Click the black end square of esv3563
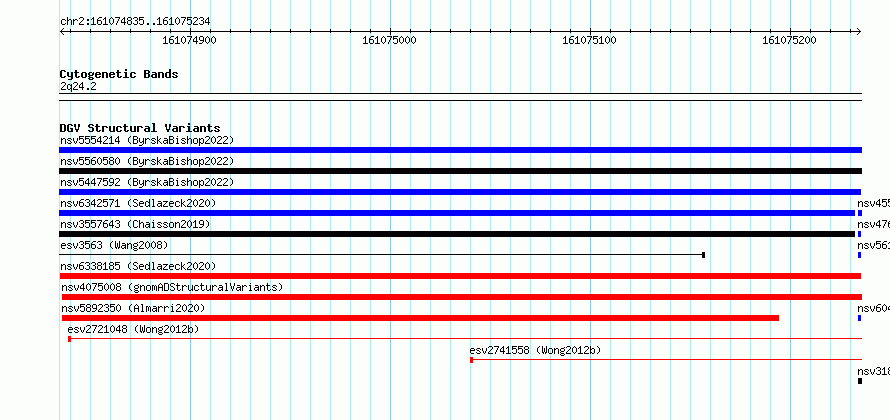 703,255
